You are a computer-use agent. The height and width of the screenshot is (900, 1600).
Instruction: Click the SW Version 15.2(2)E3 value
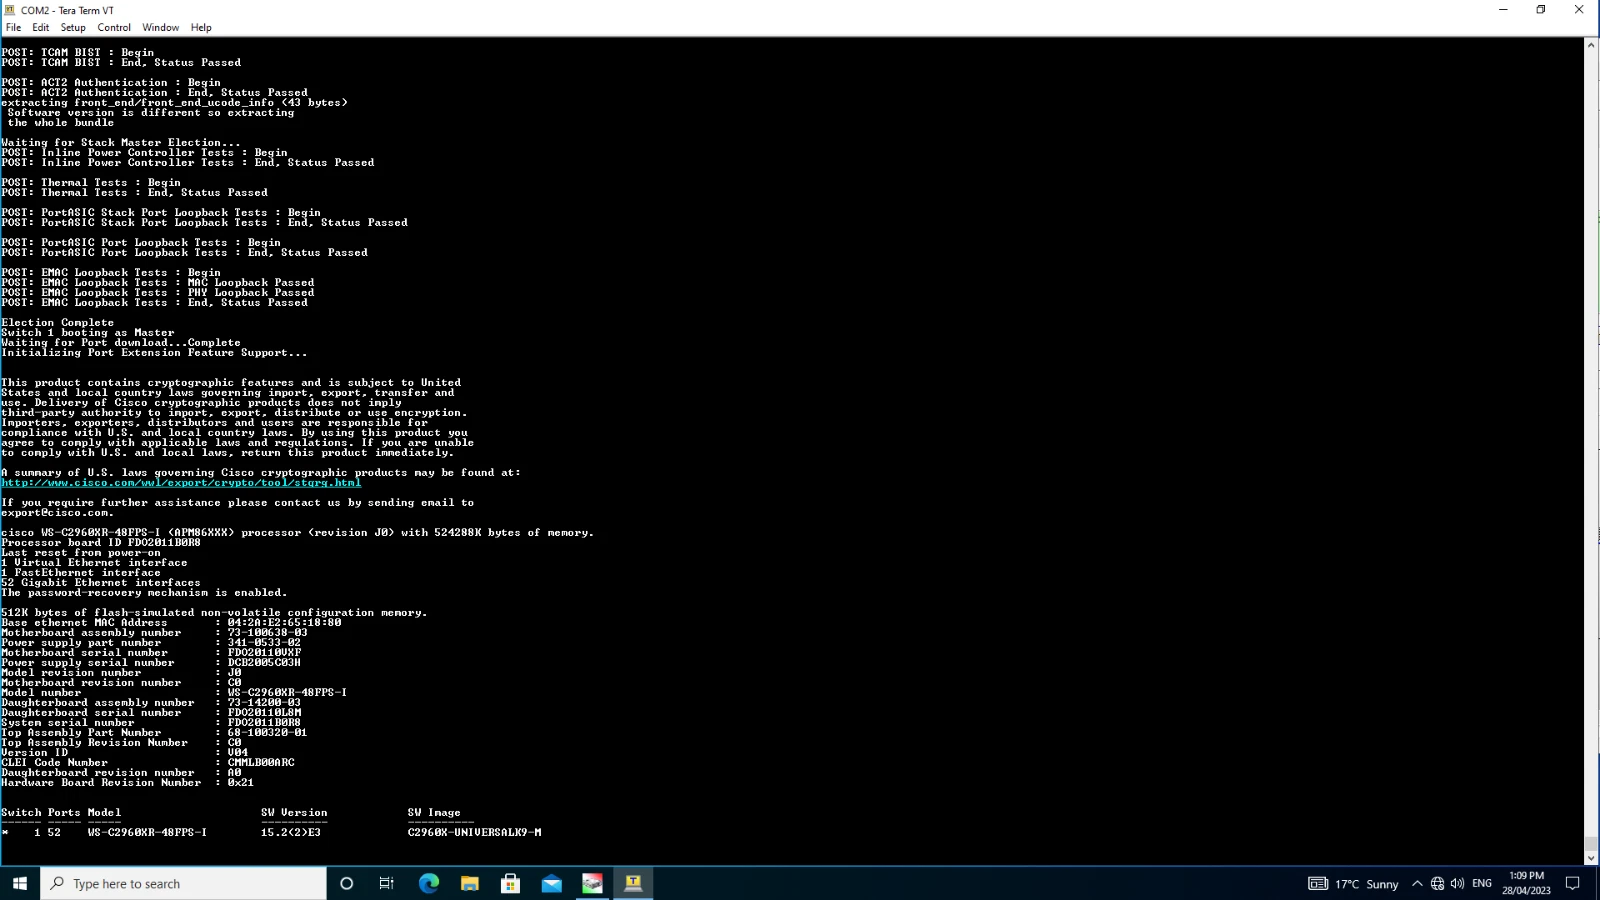point(291,833)
